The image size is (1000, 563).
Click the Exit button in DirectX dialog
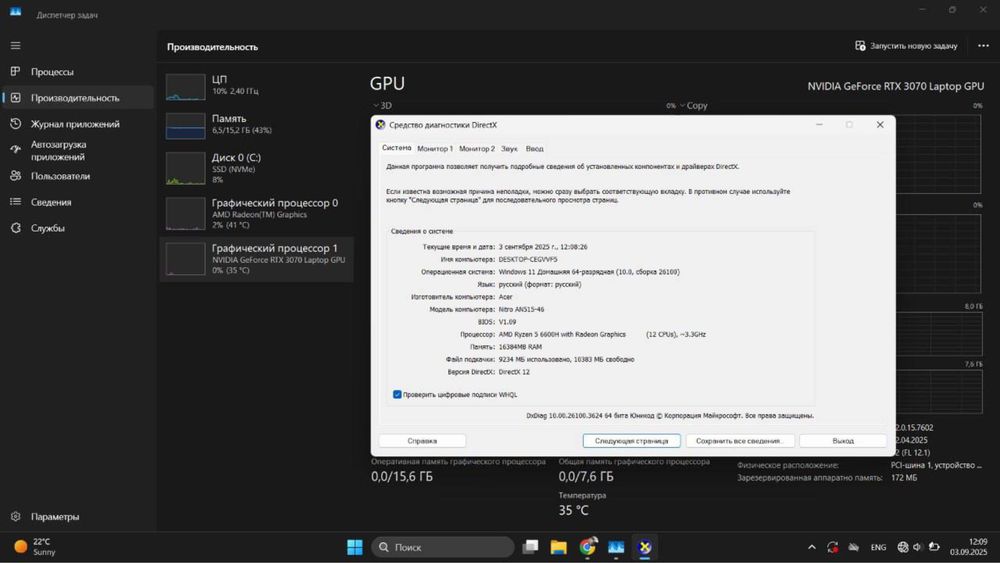point(842,441)
